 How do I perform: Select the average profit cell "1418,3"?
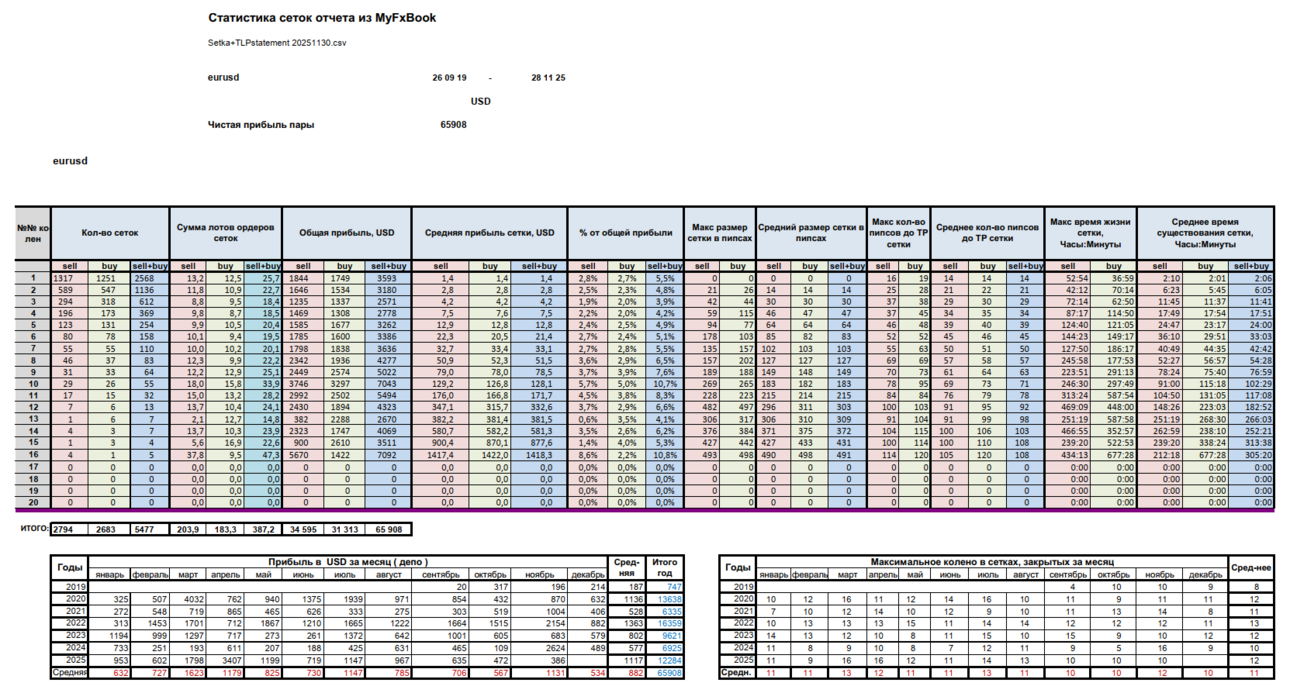[x=541, y=454]
